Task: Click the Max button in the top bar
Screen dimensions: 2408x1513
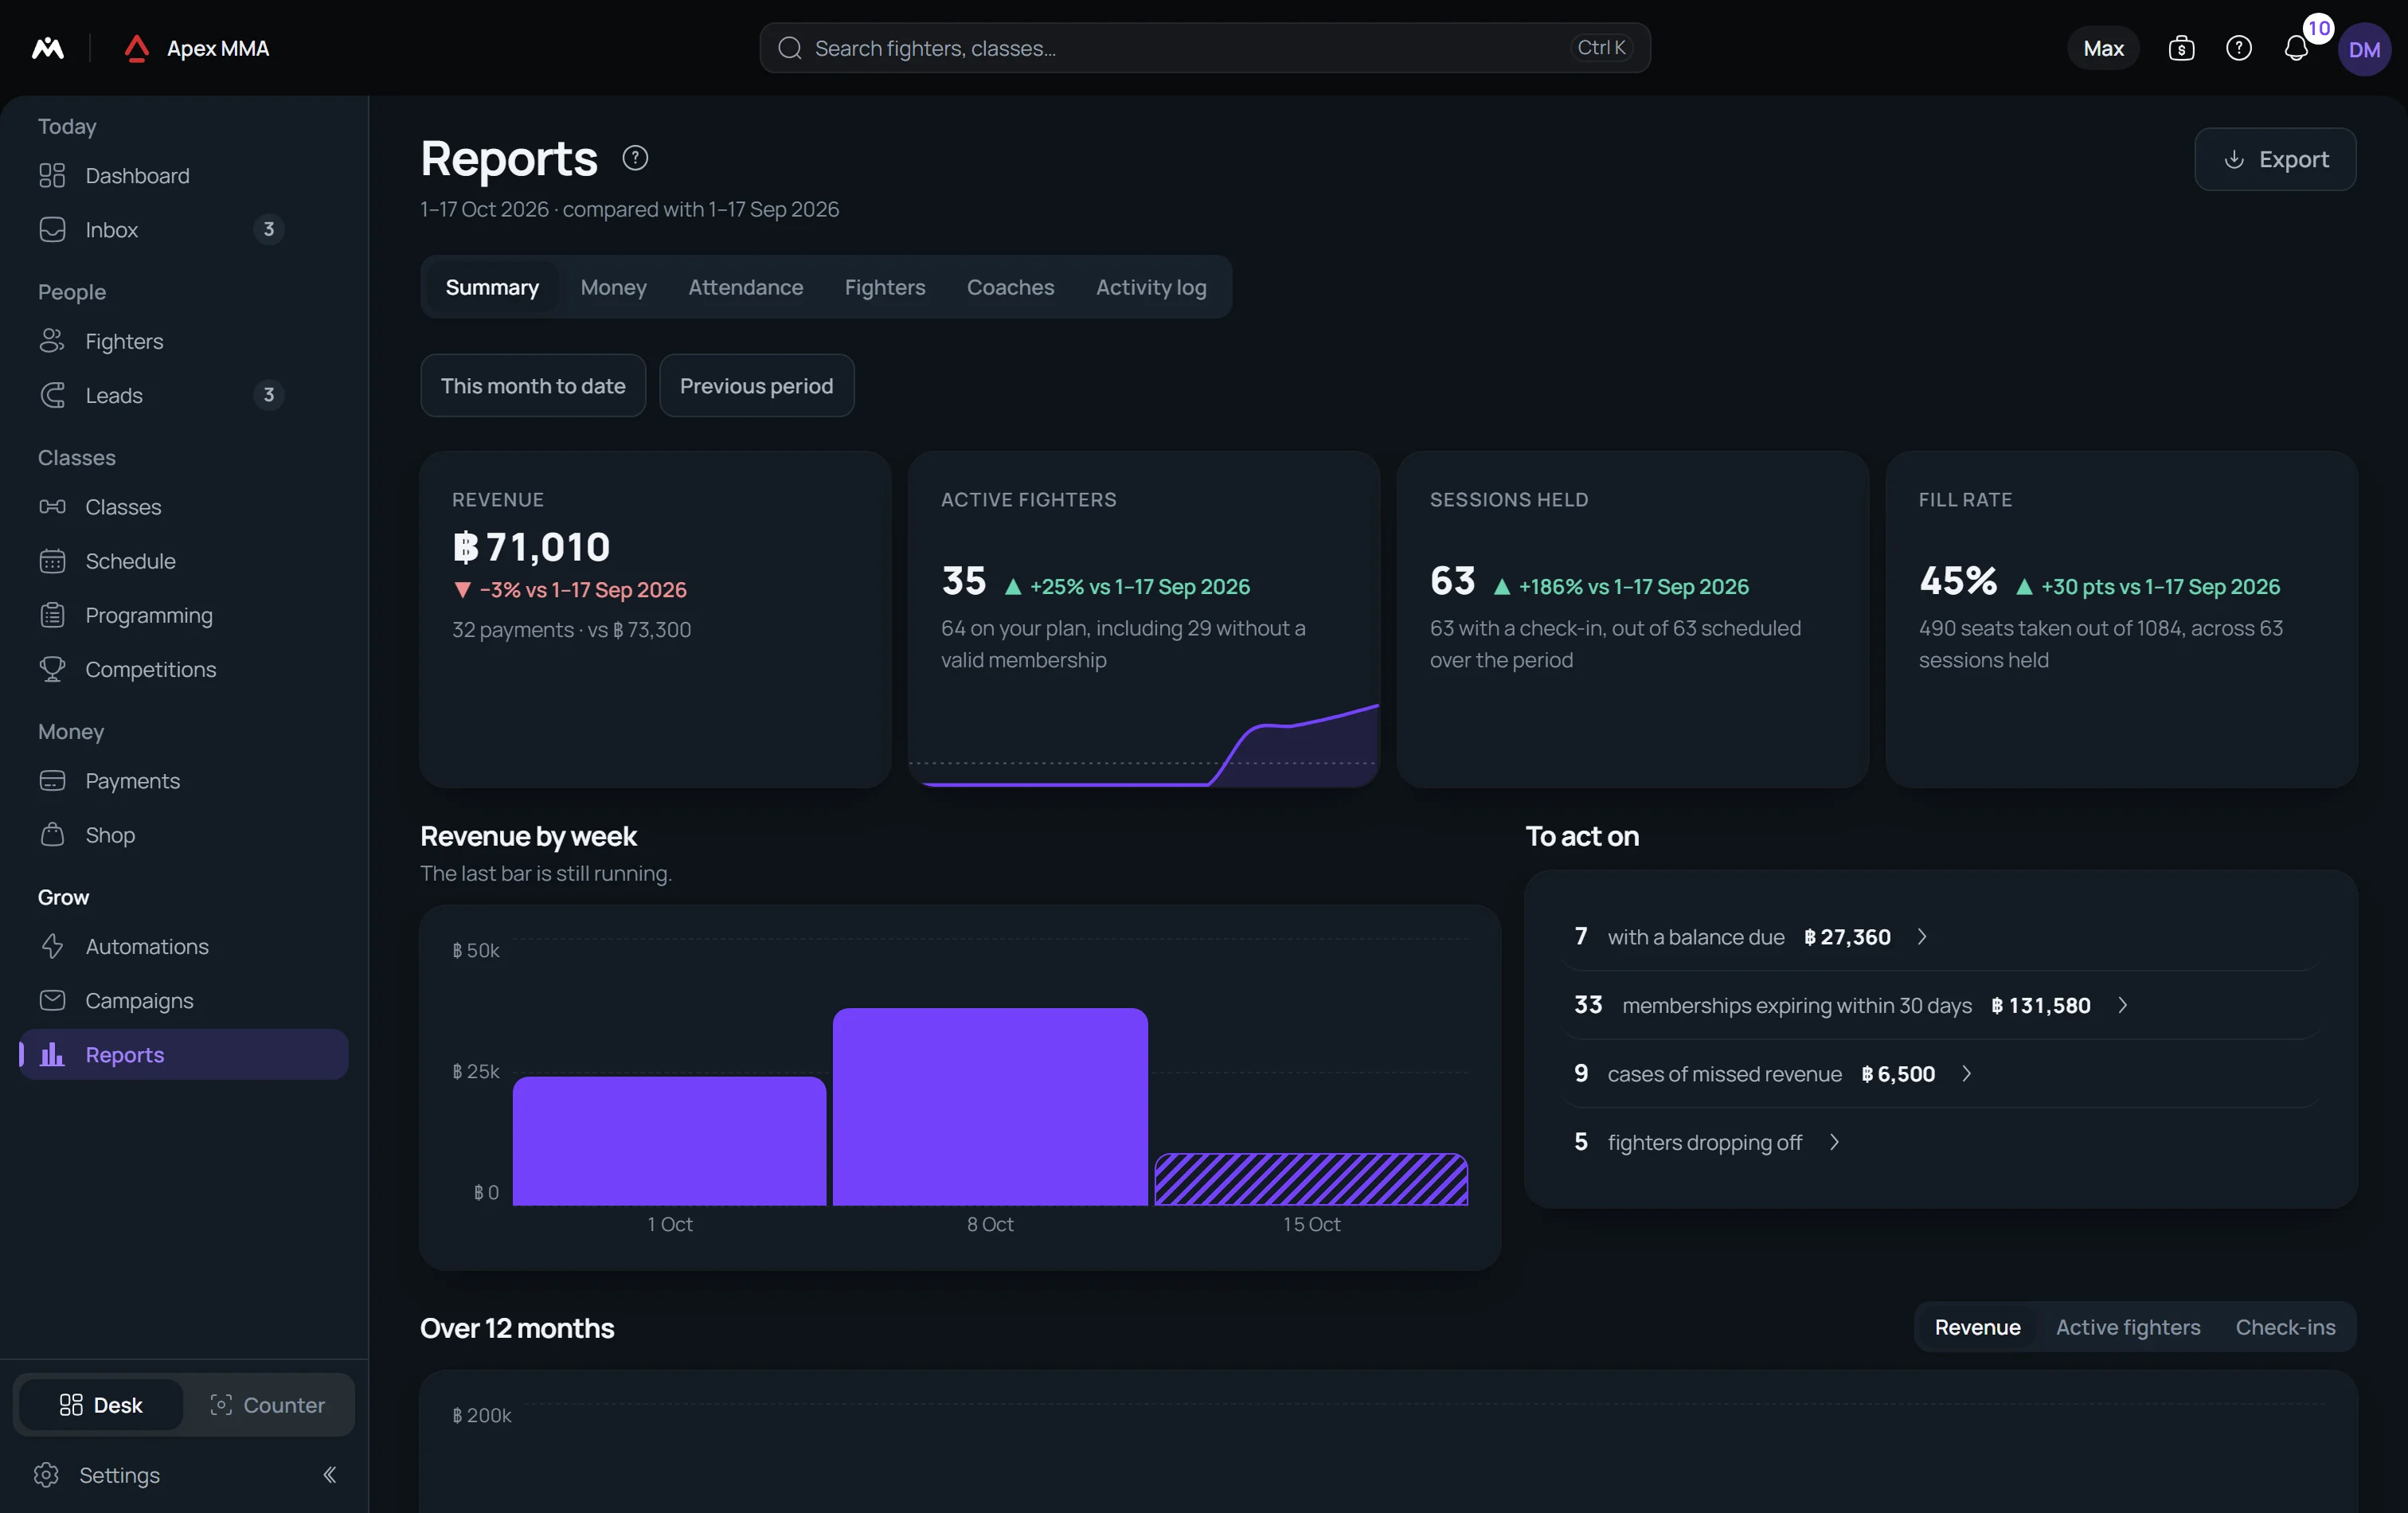Action: (2103, 48)
